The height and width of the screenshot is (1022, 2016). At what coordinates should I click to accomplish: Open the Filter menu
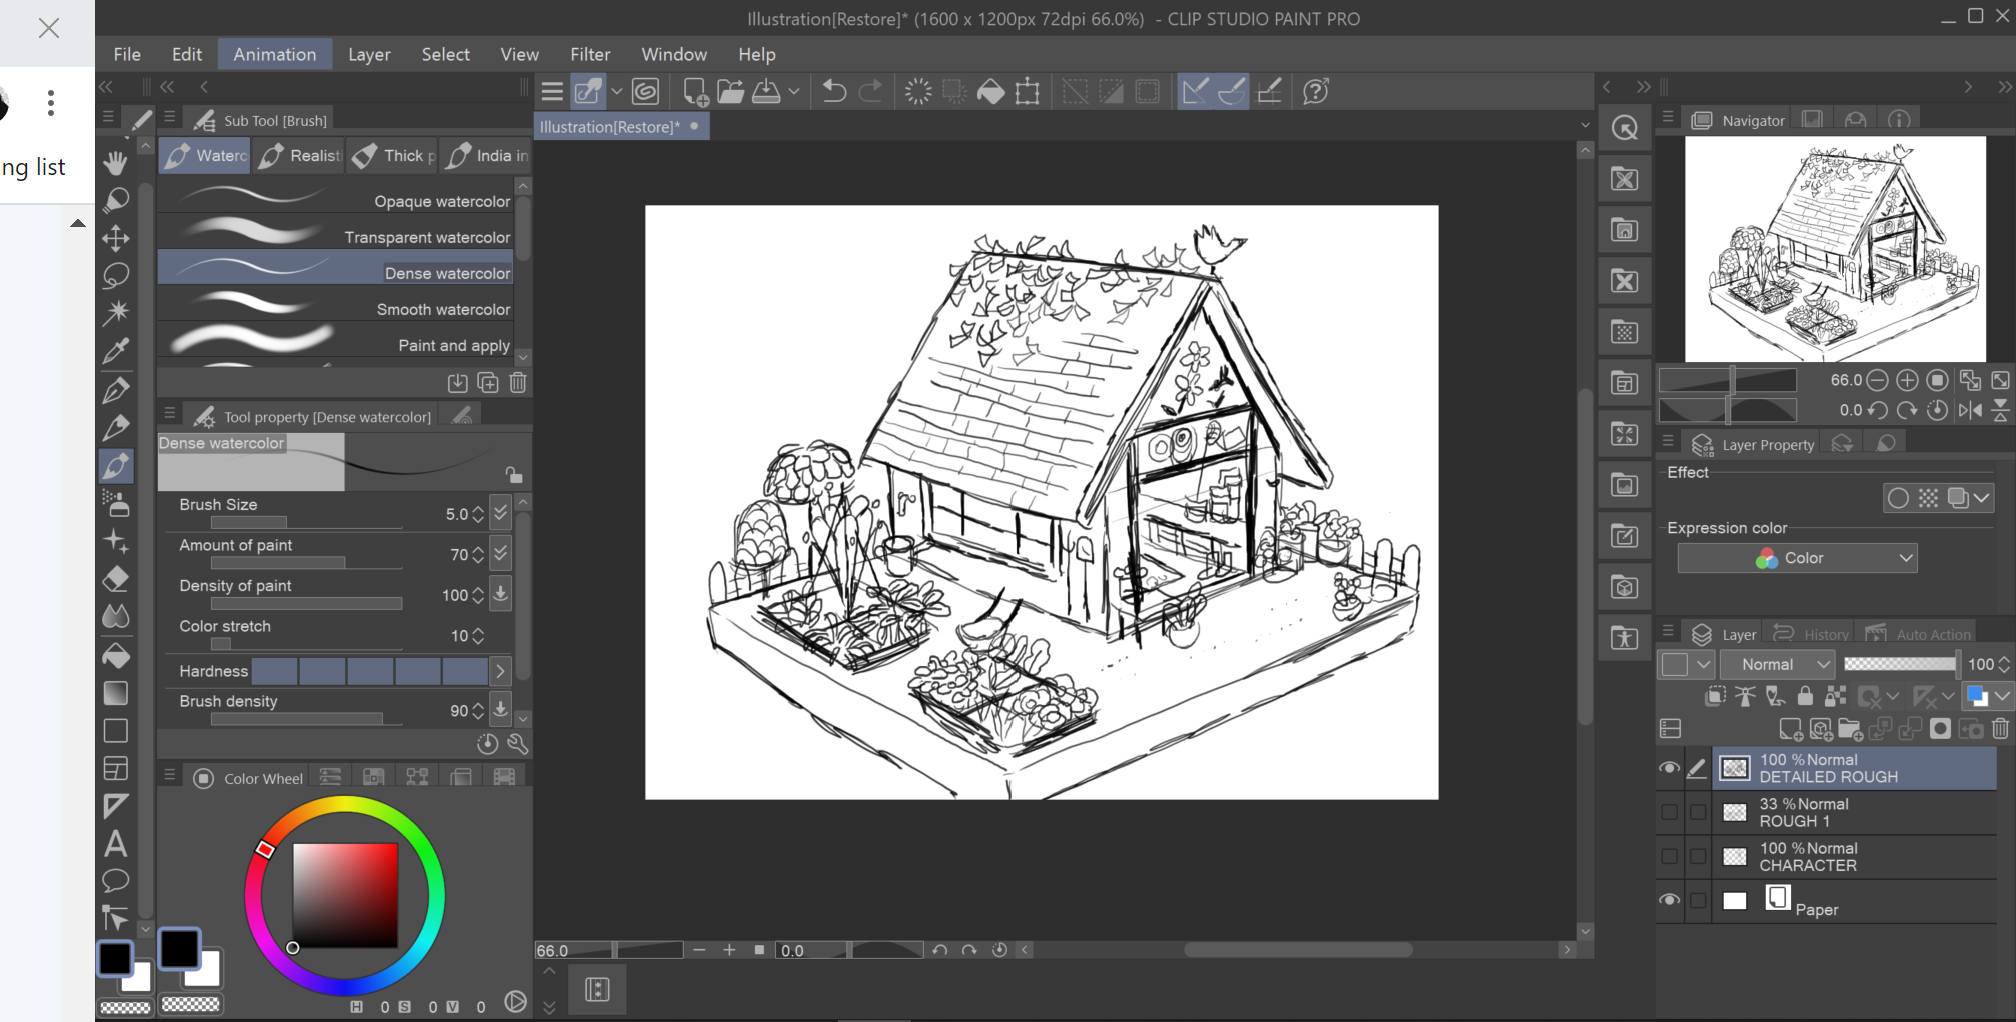click(590, 54)
